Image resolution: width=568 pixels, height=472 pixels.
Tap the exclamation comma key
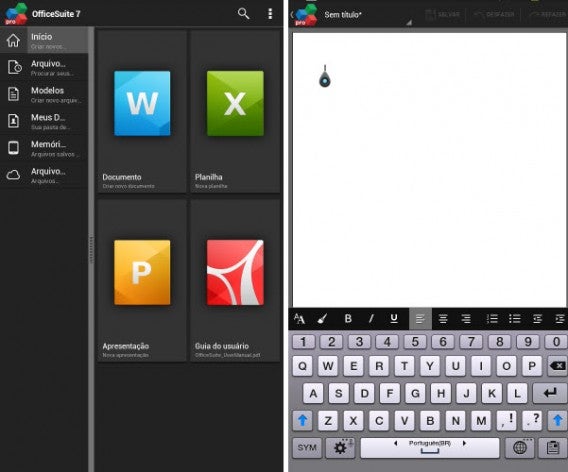pyautogui.click(x=506, y=421)
